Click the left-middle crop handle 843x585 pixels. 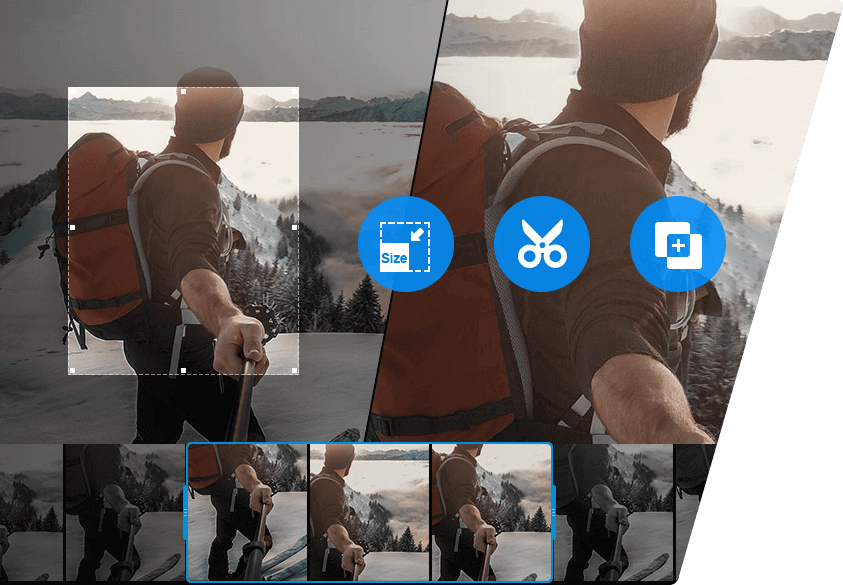click(72, 227)
